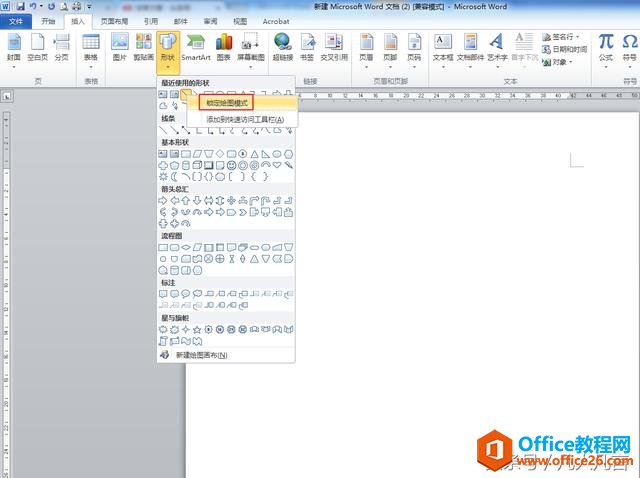The width and height of the screenshot is (640, 478).
Task: Open the 页眉 header dropdown
Action: [x=367, y=51]
